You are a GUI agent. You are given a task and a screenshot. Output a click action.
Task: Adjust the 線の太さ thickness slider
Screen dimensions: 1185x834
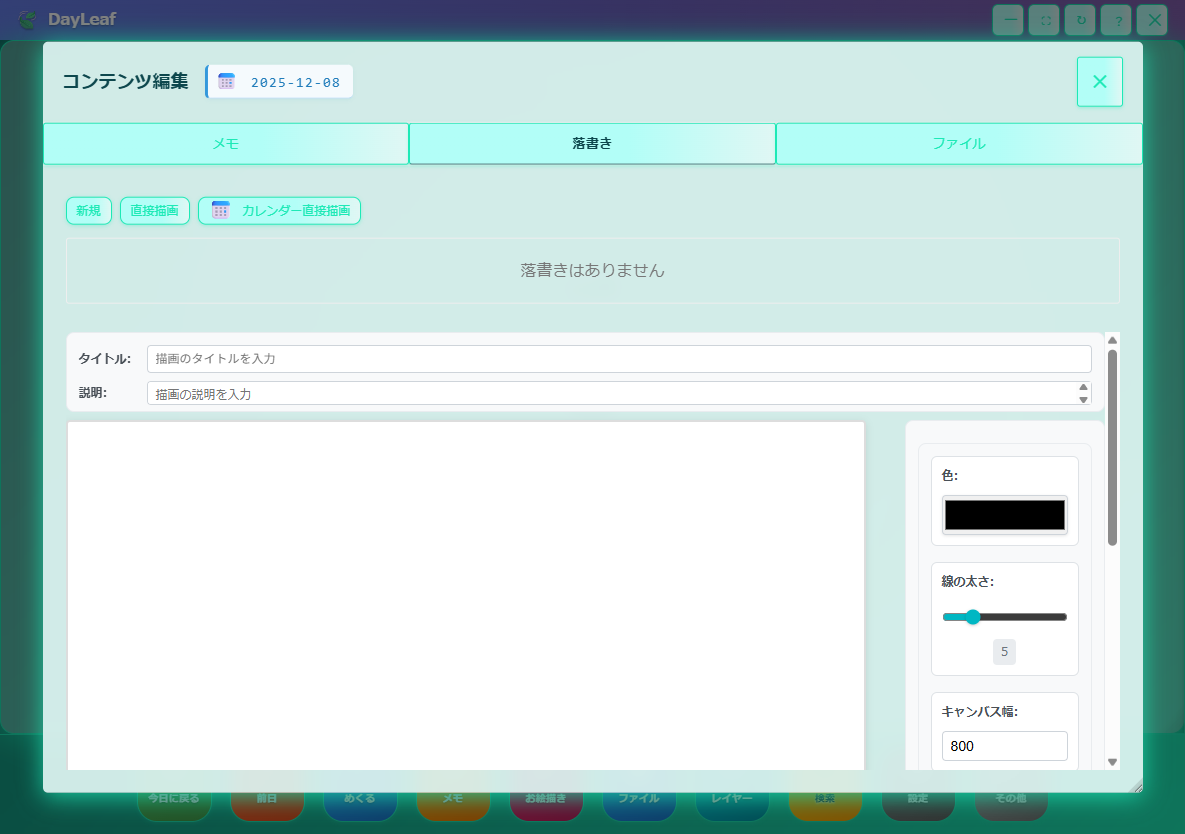(x=973, y=616)
